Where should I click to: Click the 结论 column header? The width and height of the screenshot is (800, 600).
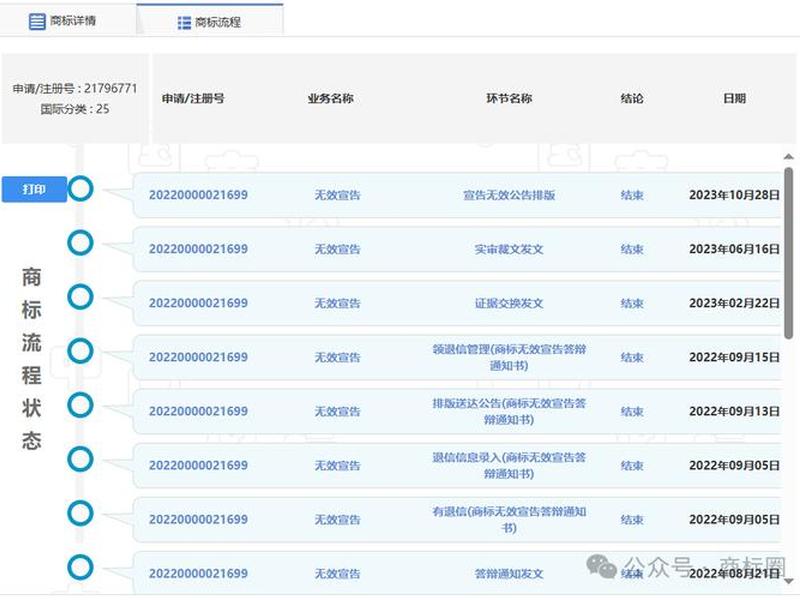632,98
